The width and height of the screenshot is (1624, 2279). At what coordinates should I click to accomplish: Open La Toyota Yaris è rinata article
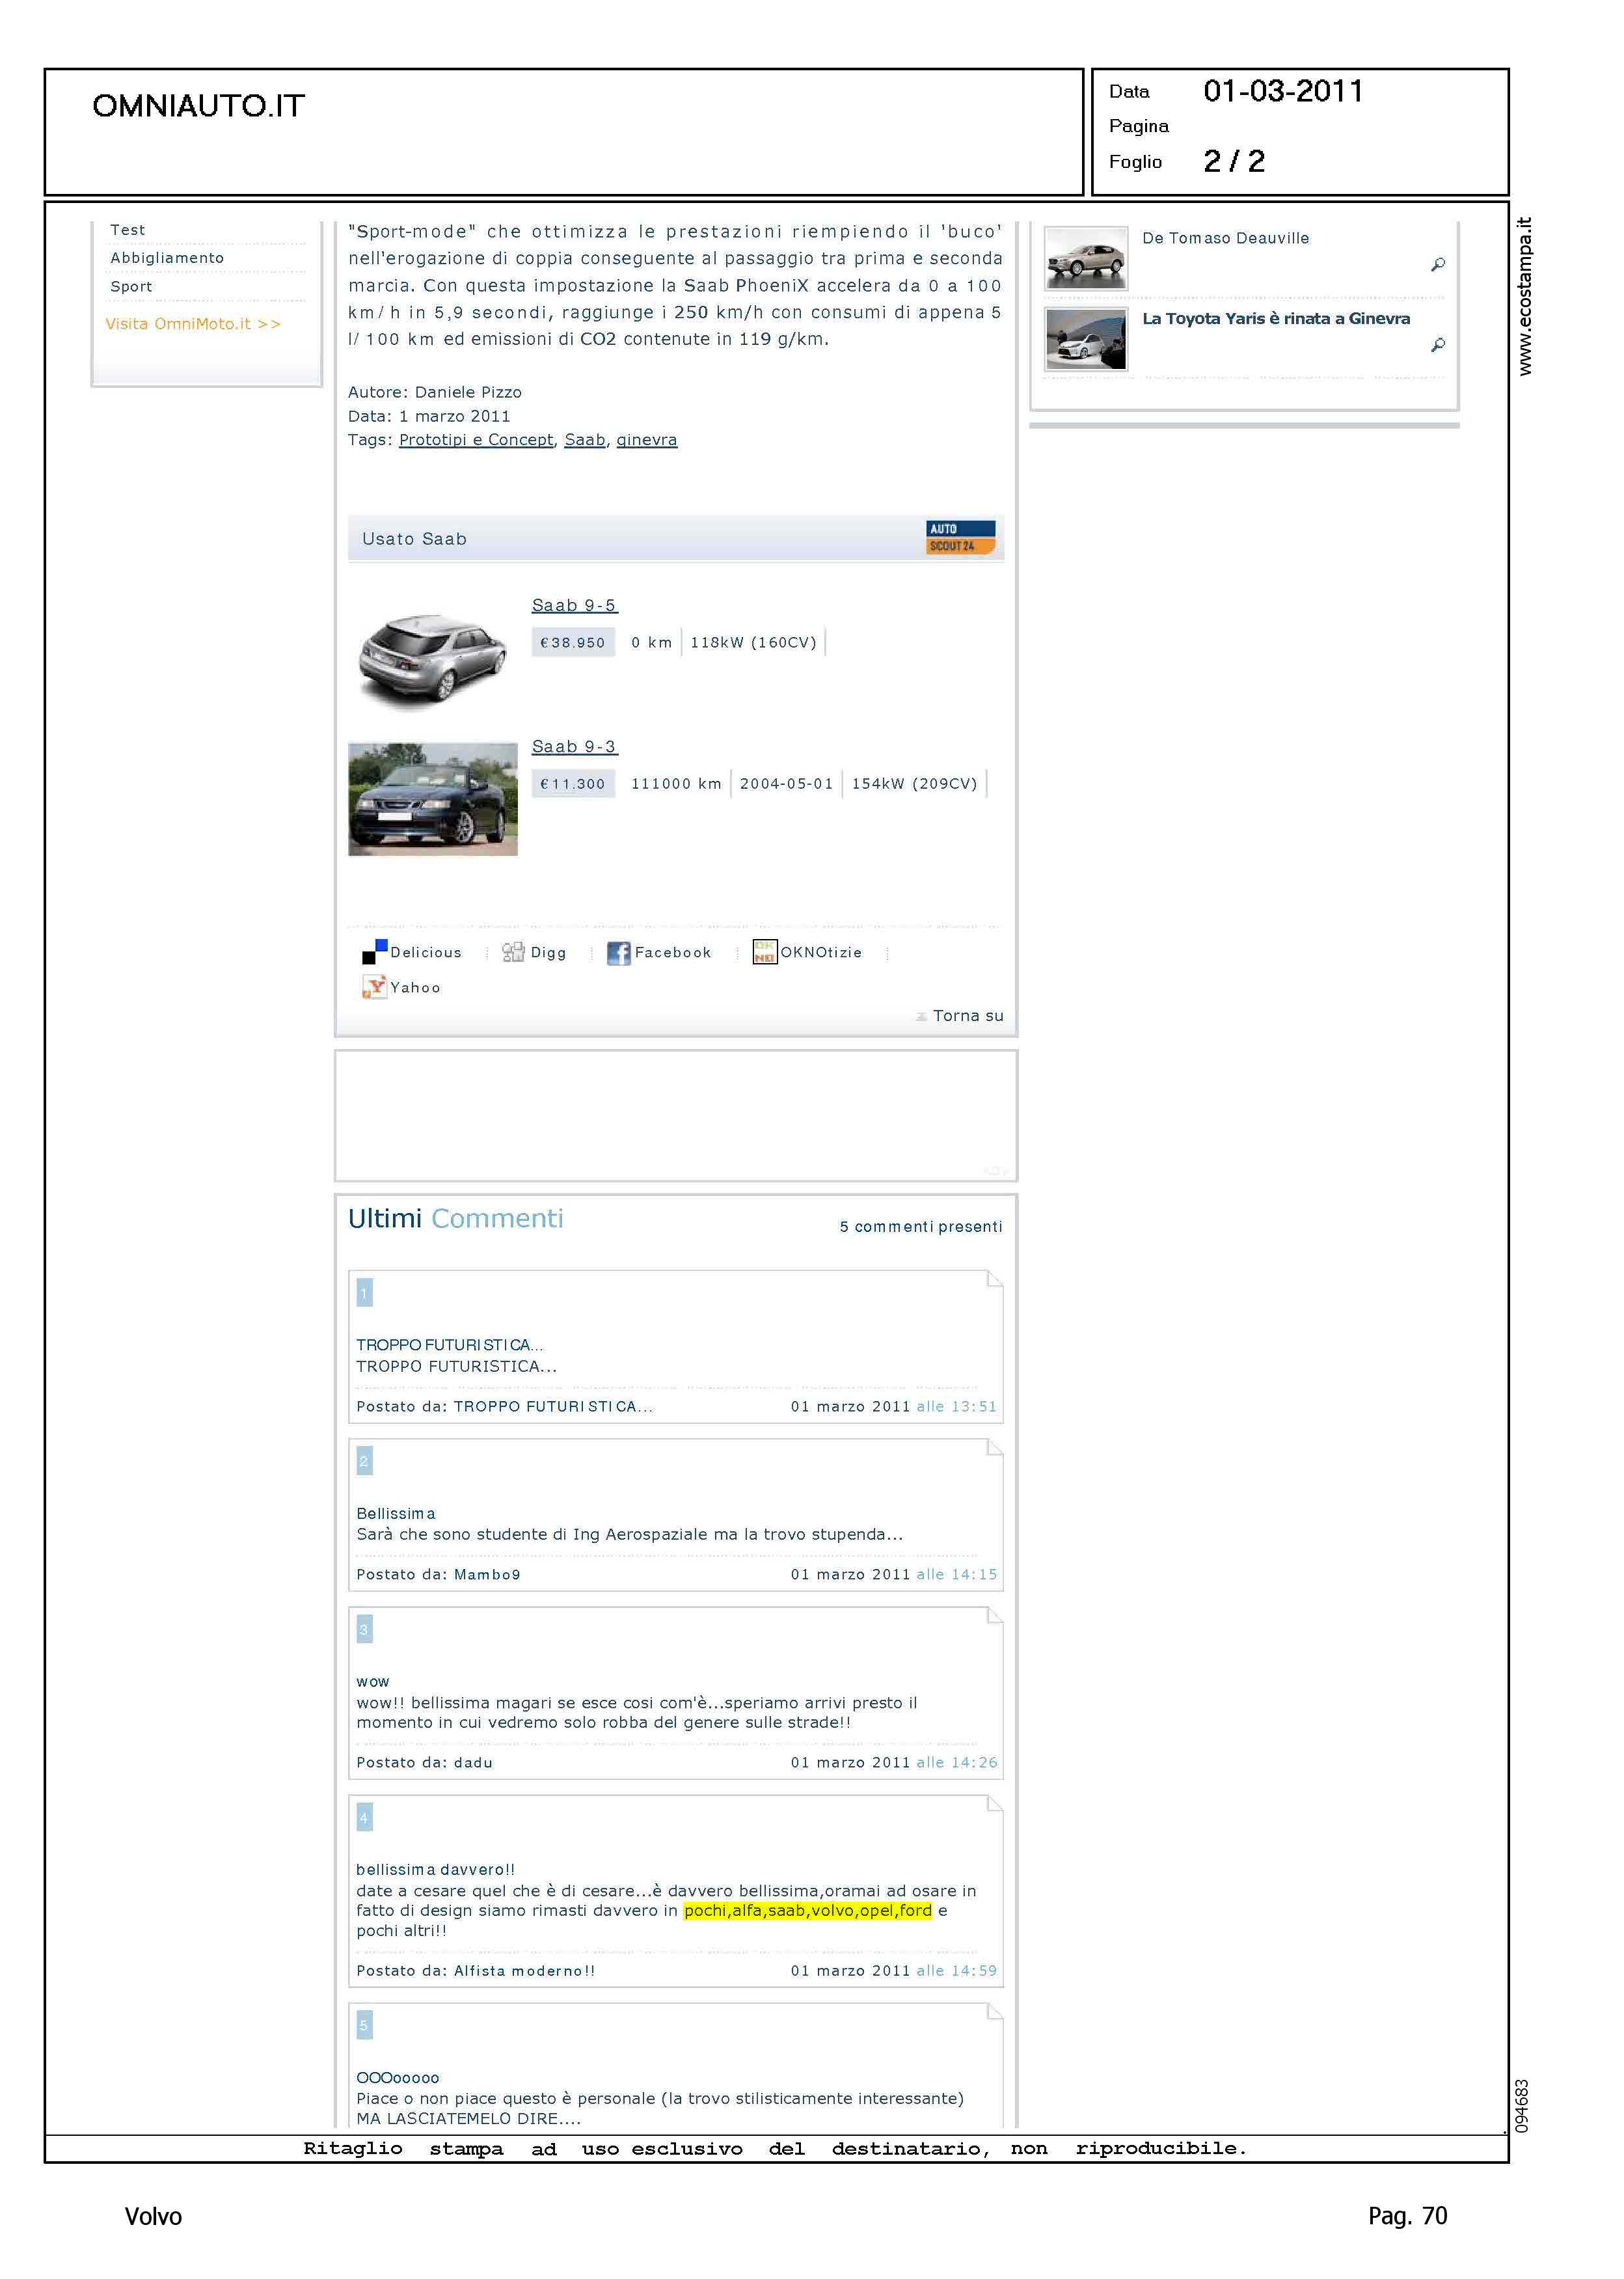1275,319
